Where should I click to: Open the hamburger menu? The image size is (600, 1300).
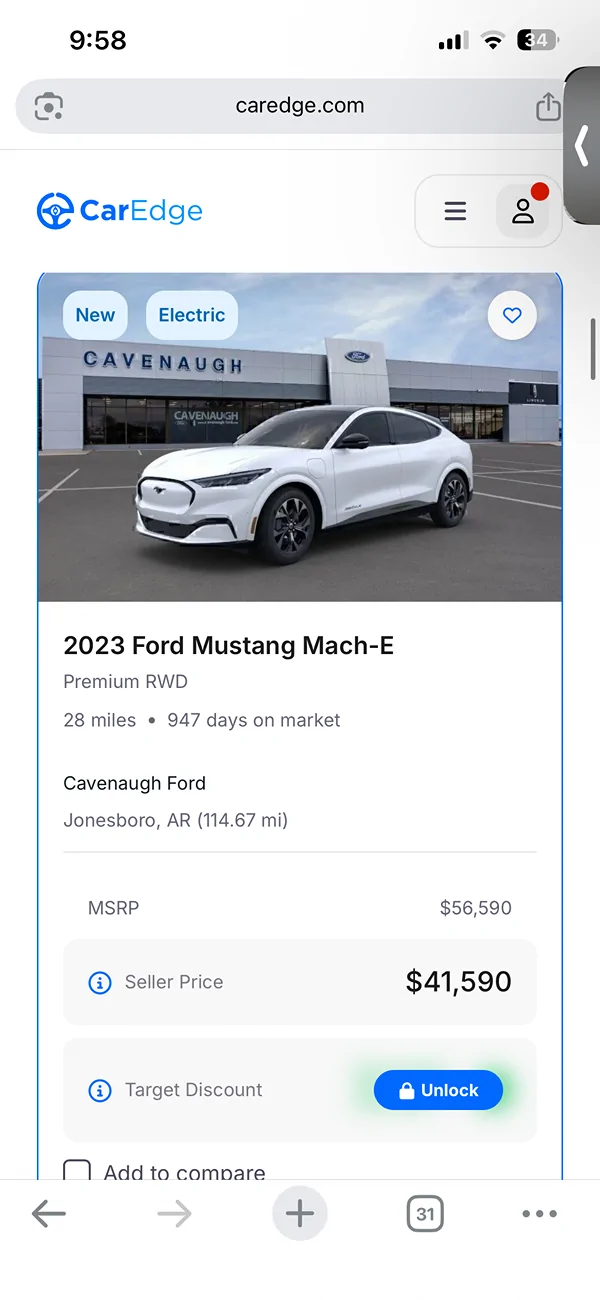pos(455,211)
